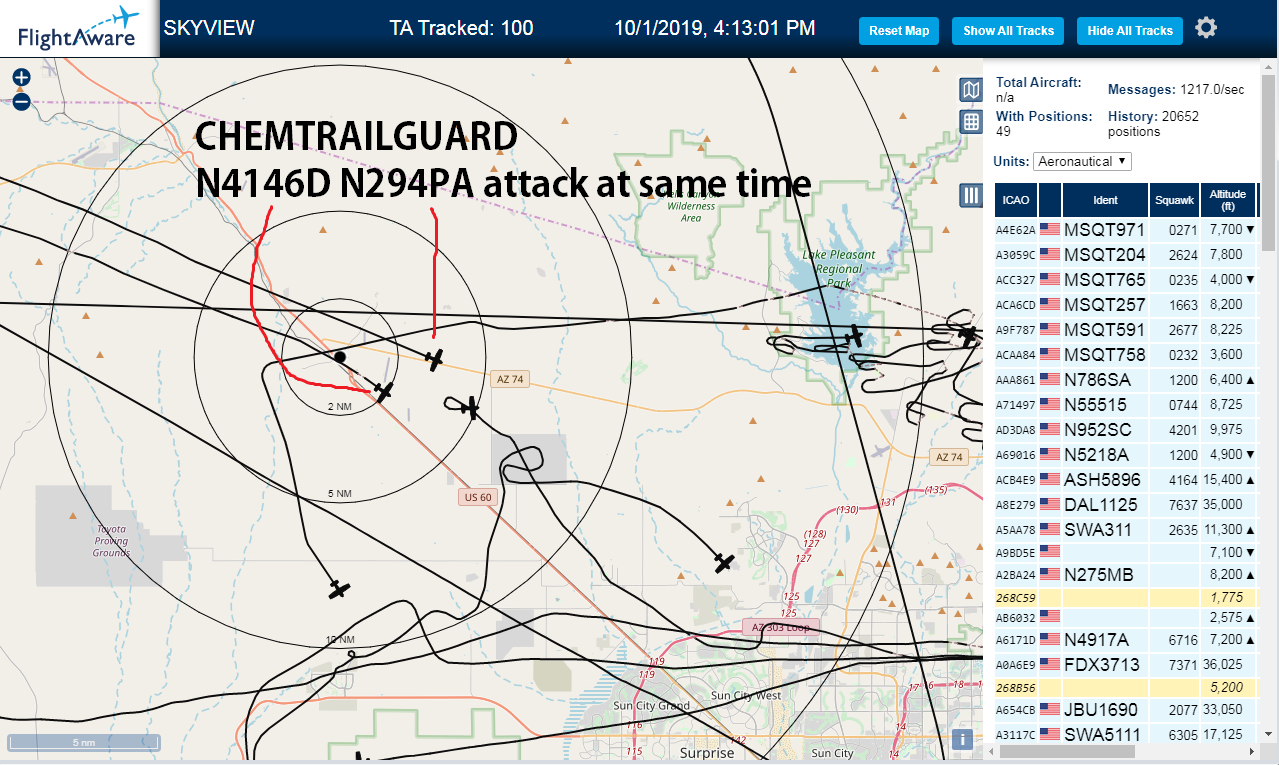This screenshot has height=765, width=1279.
Task: Open the Units dropdown showing Aeronautical
Action: (1083, 161)
